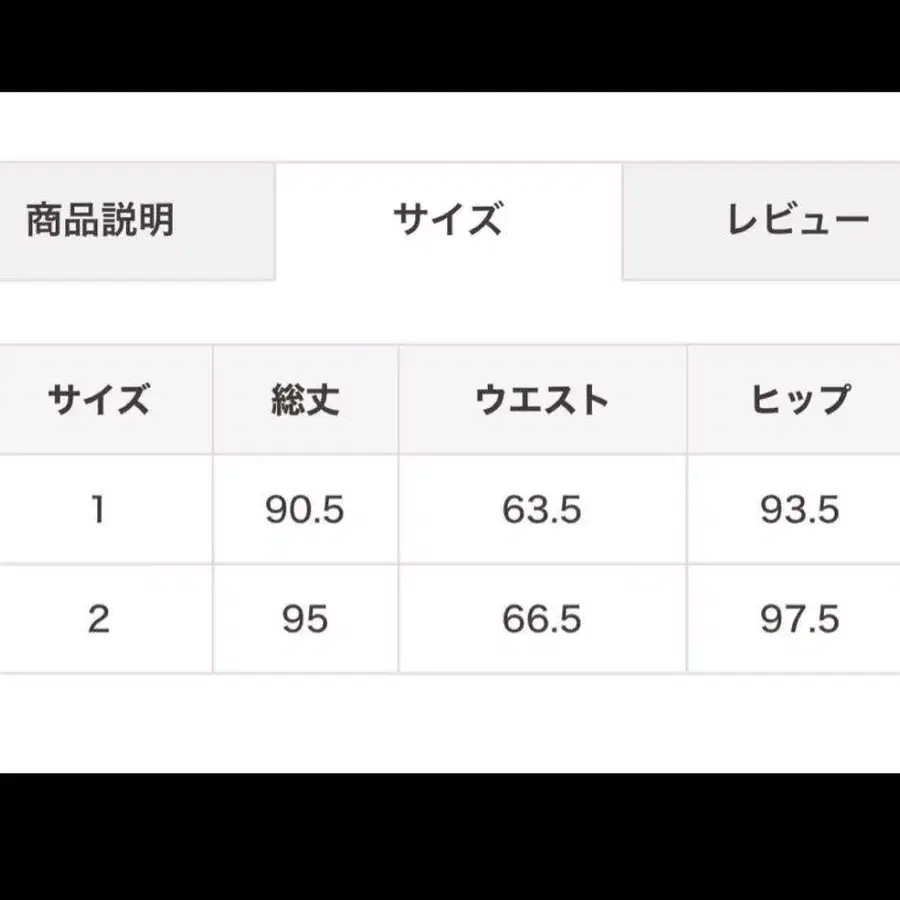Click the size 1 row label
Screen dimensions: 900x900
98,510
